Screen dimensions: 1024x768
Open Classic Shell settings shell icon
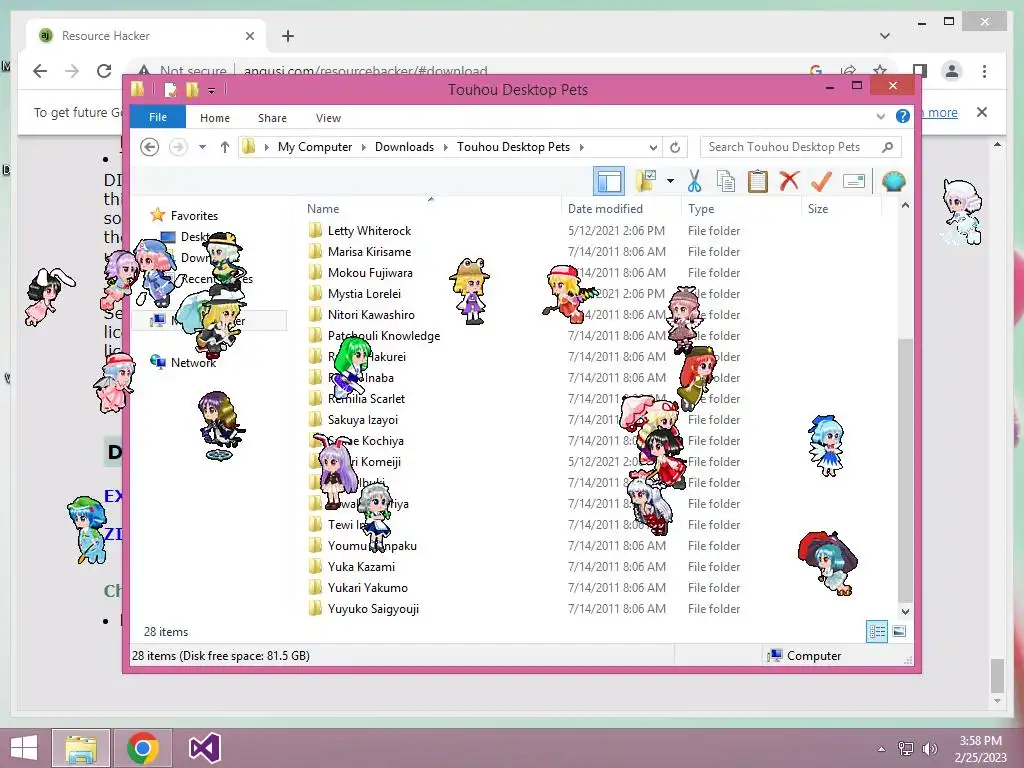click(893, 181)
